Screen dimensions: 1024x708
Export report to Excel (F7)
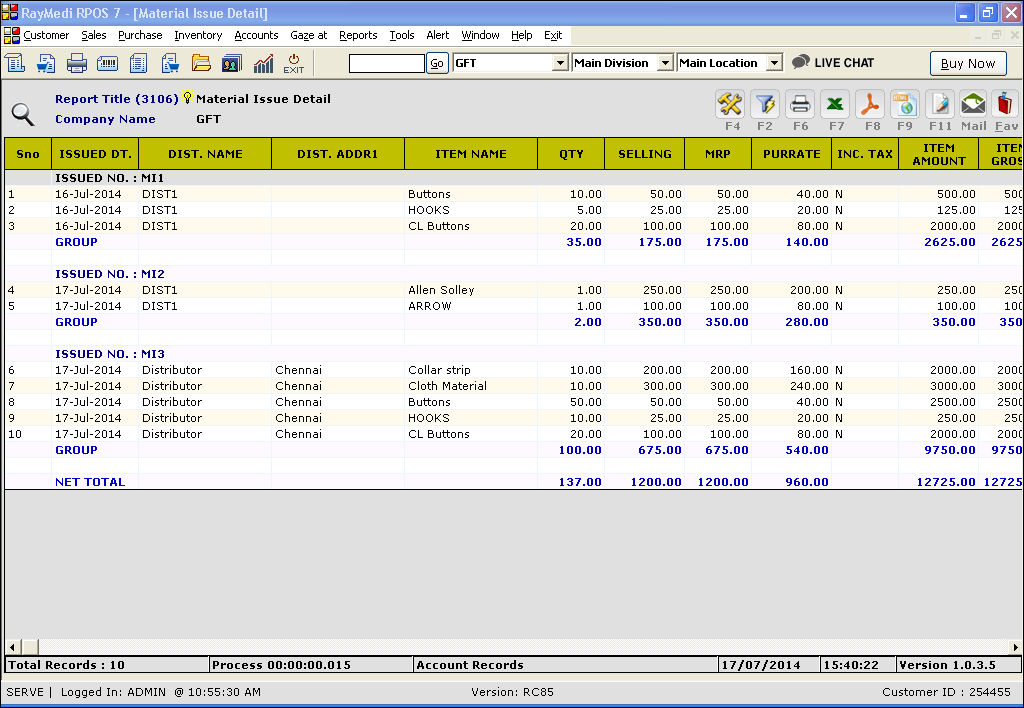[x=836, y=104]
